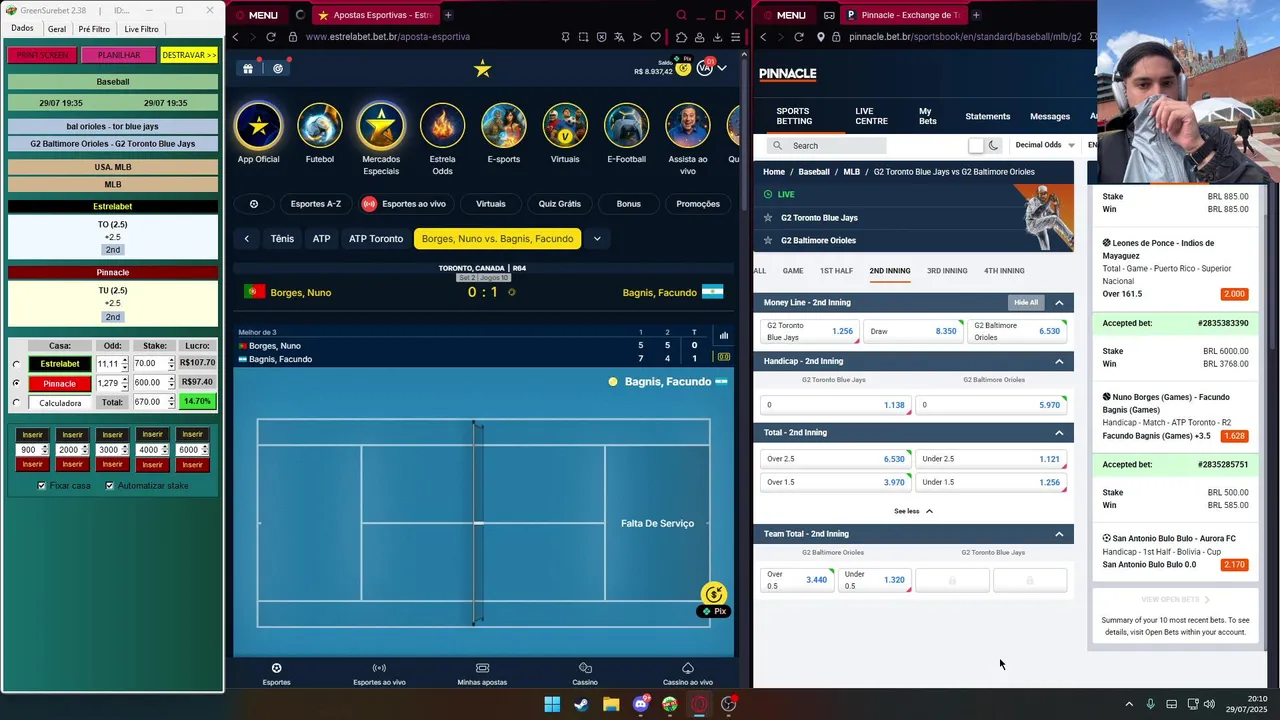Switch to the Live Filtro tab

(141, 29)
